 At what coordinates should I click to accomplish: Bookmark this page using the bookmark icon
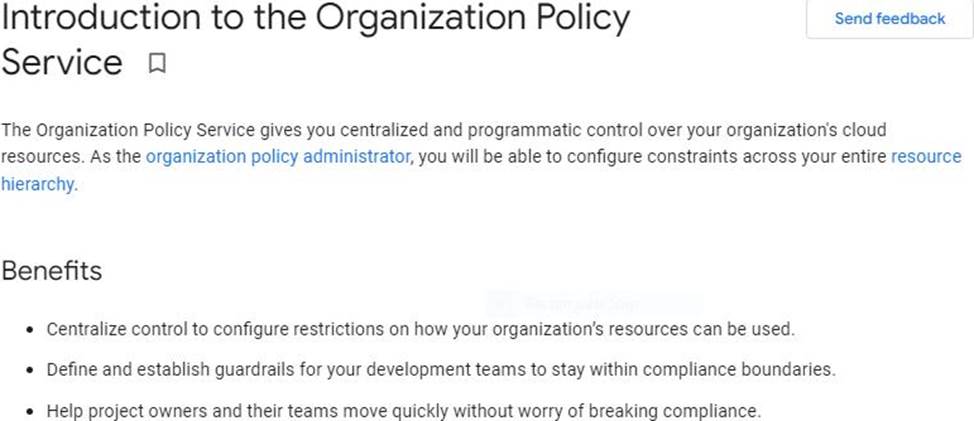pyautogui.click(x=156, y=64)
